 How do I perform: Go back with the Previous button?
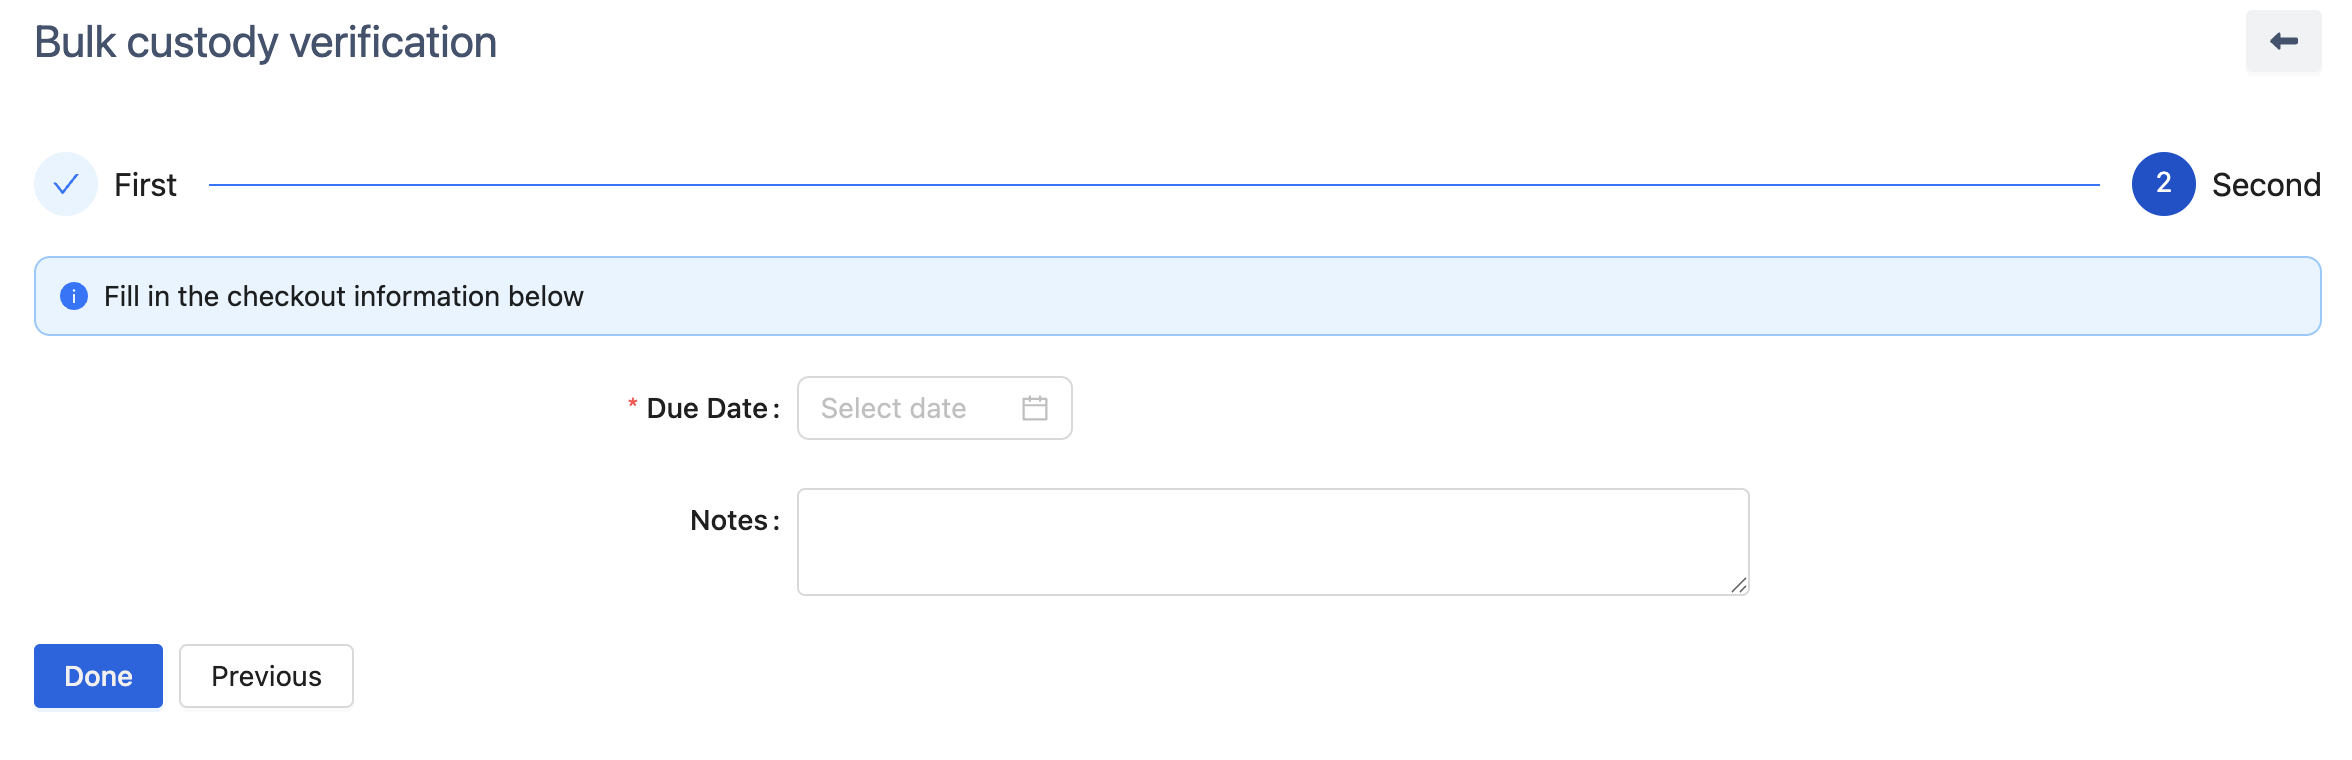tap(266, 676)
